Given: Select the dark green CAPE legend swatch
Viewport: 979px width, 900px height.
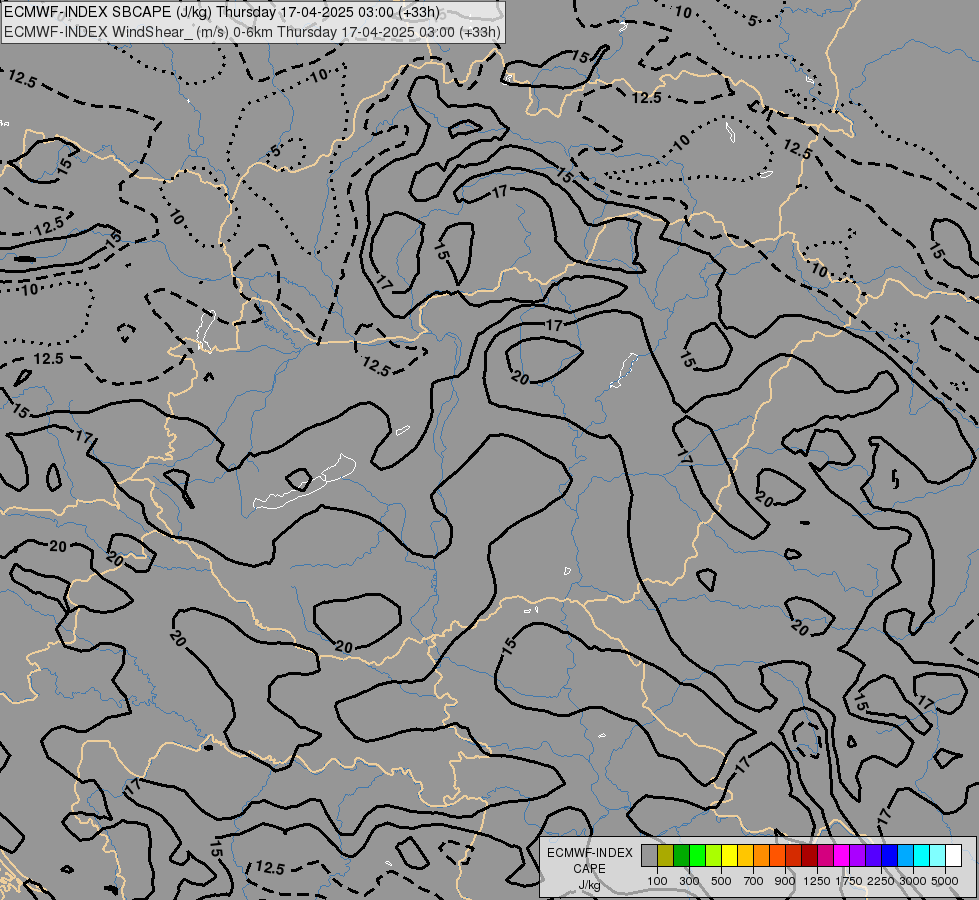Looking at the screenshot, I should (x=682, y=856).
